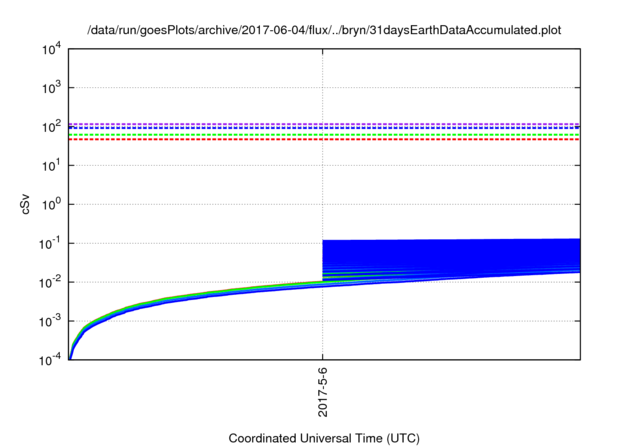Viewport: 640px width, 448px height.
Task: Select the 10^-3 y-axis label
Action: [x=51, y=322]
